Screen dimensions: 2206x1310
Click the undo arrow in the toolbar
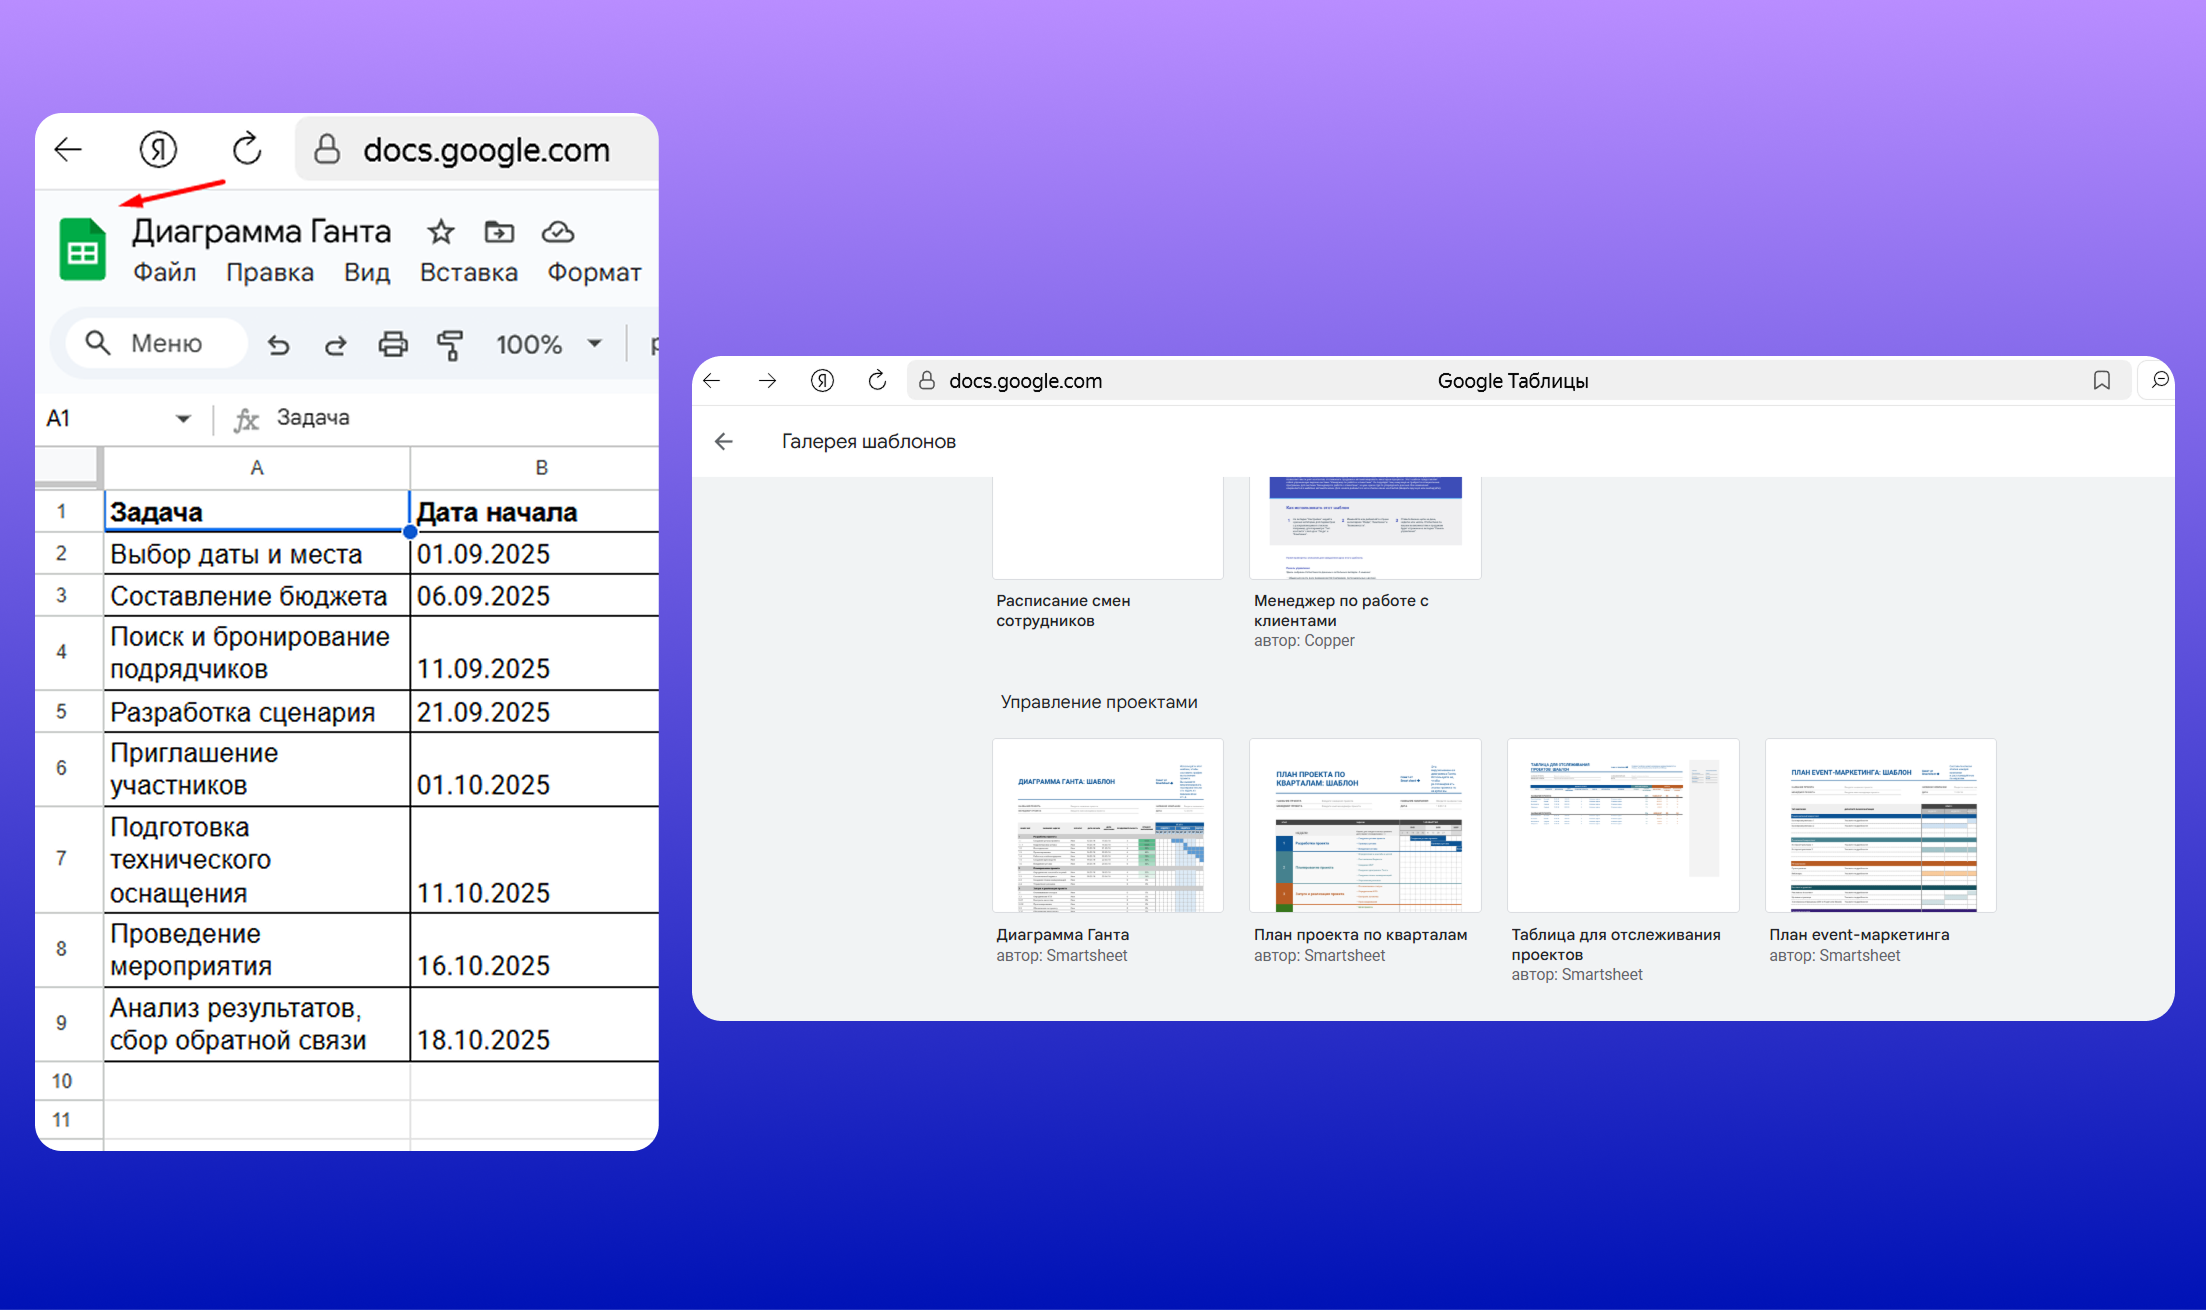point(279,345)
